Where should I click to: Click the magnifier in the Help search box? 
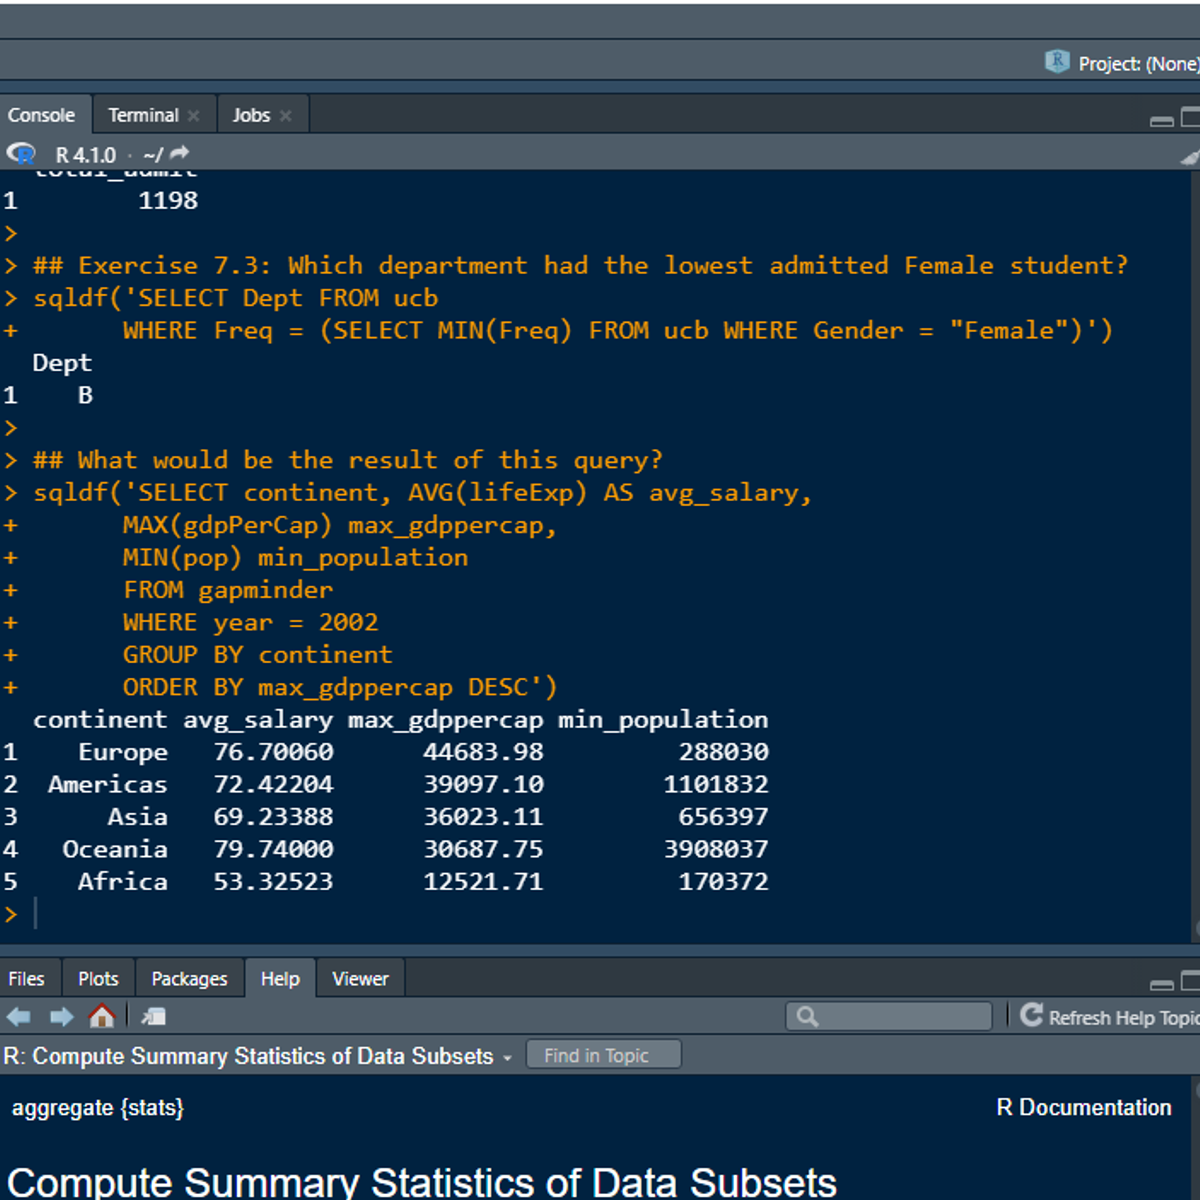pos(806,1016)
